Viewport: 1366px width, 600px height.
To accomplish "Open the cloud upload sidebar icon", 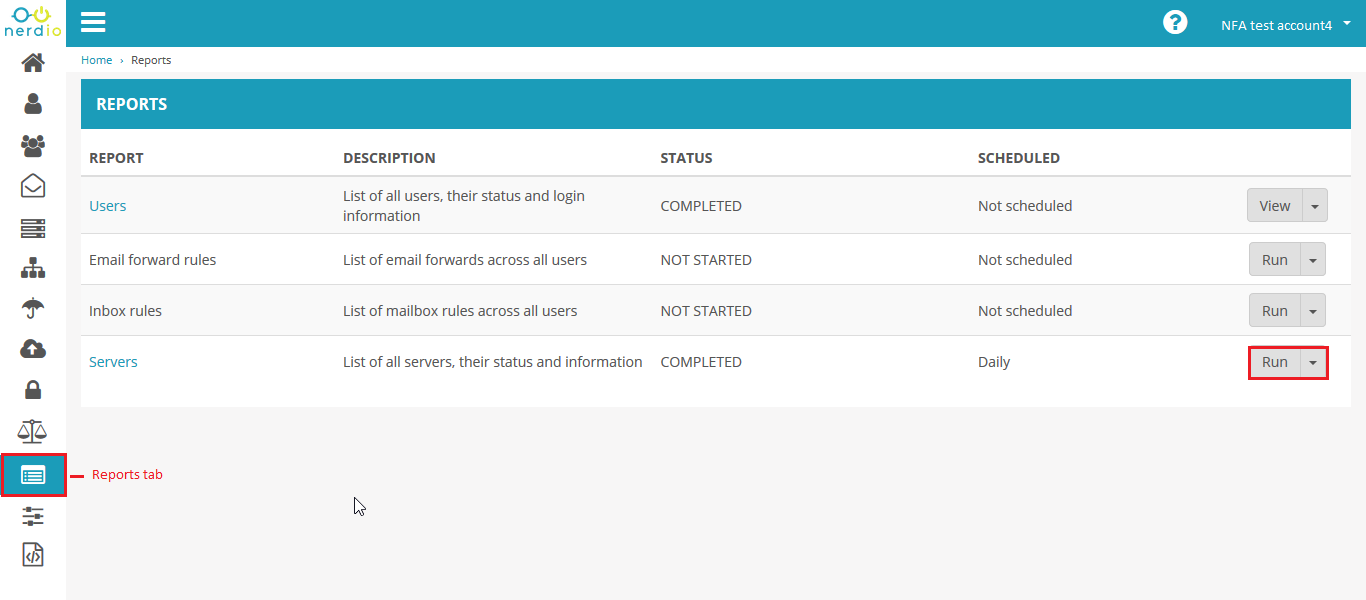I will [33, 349].
